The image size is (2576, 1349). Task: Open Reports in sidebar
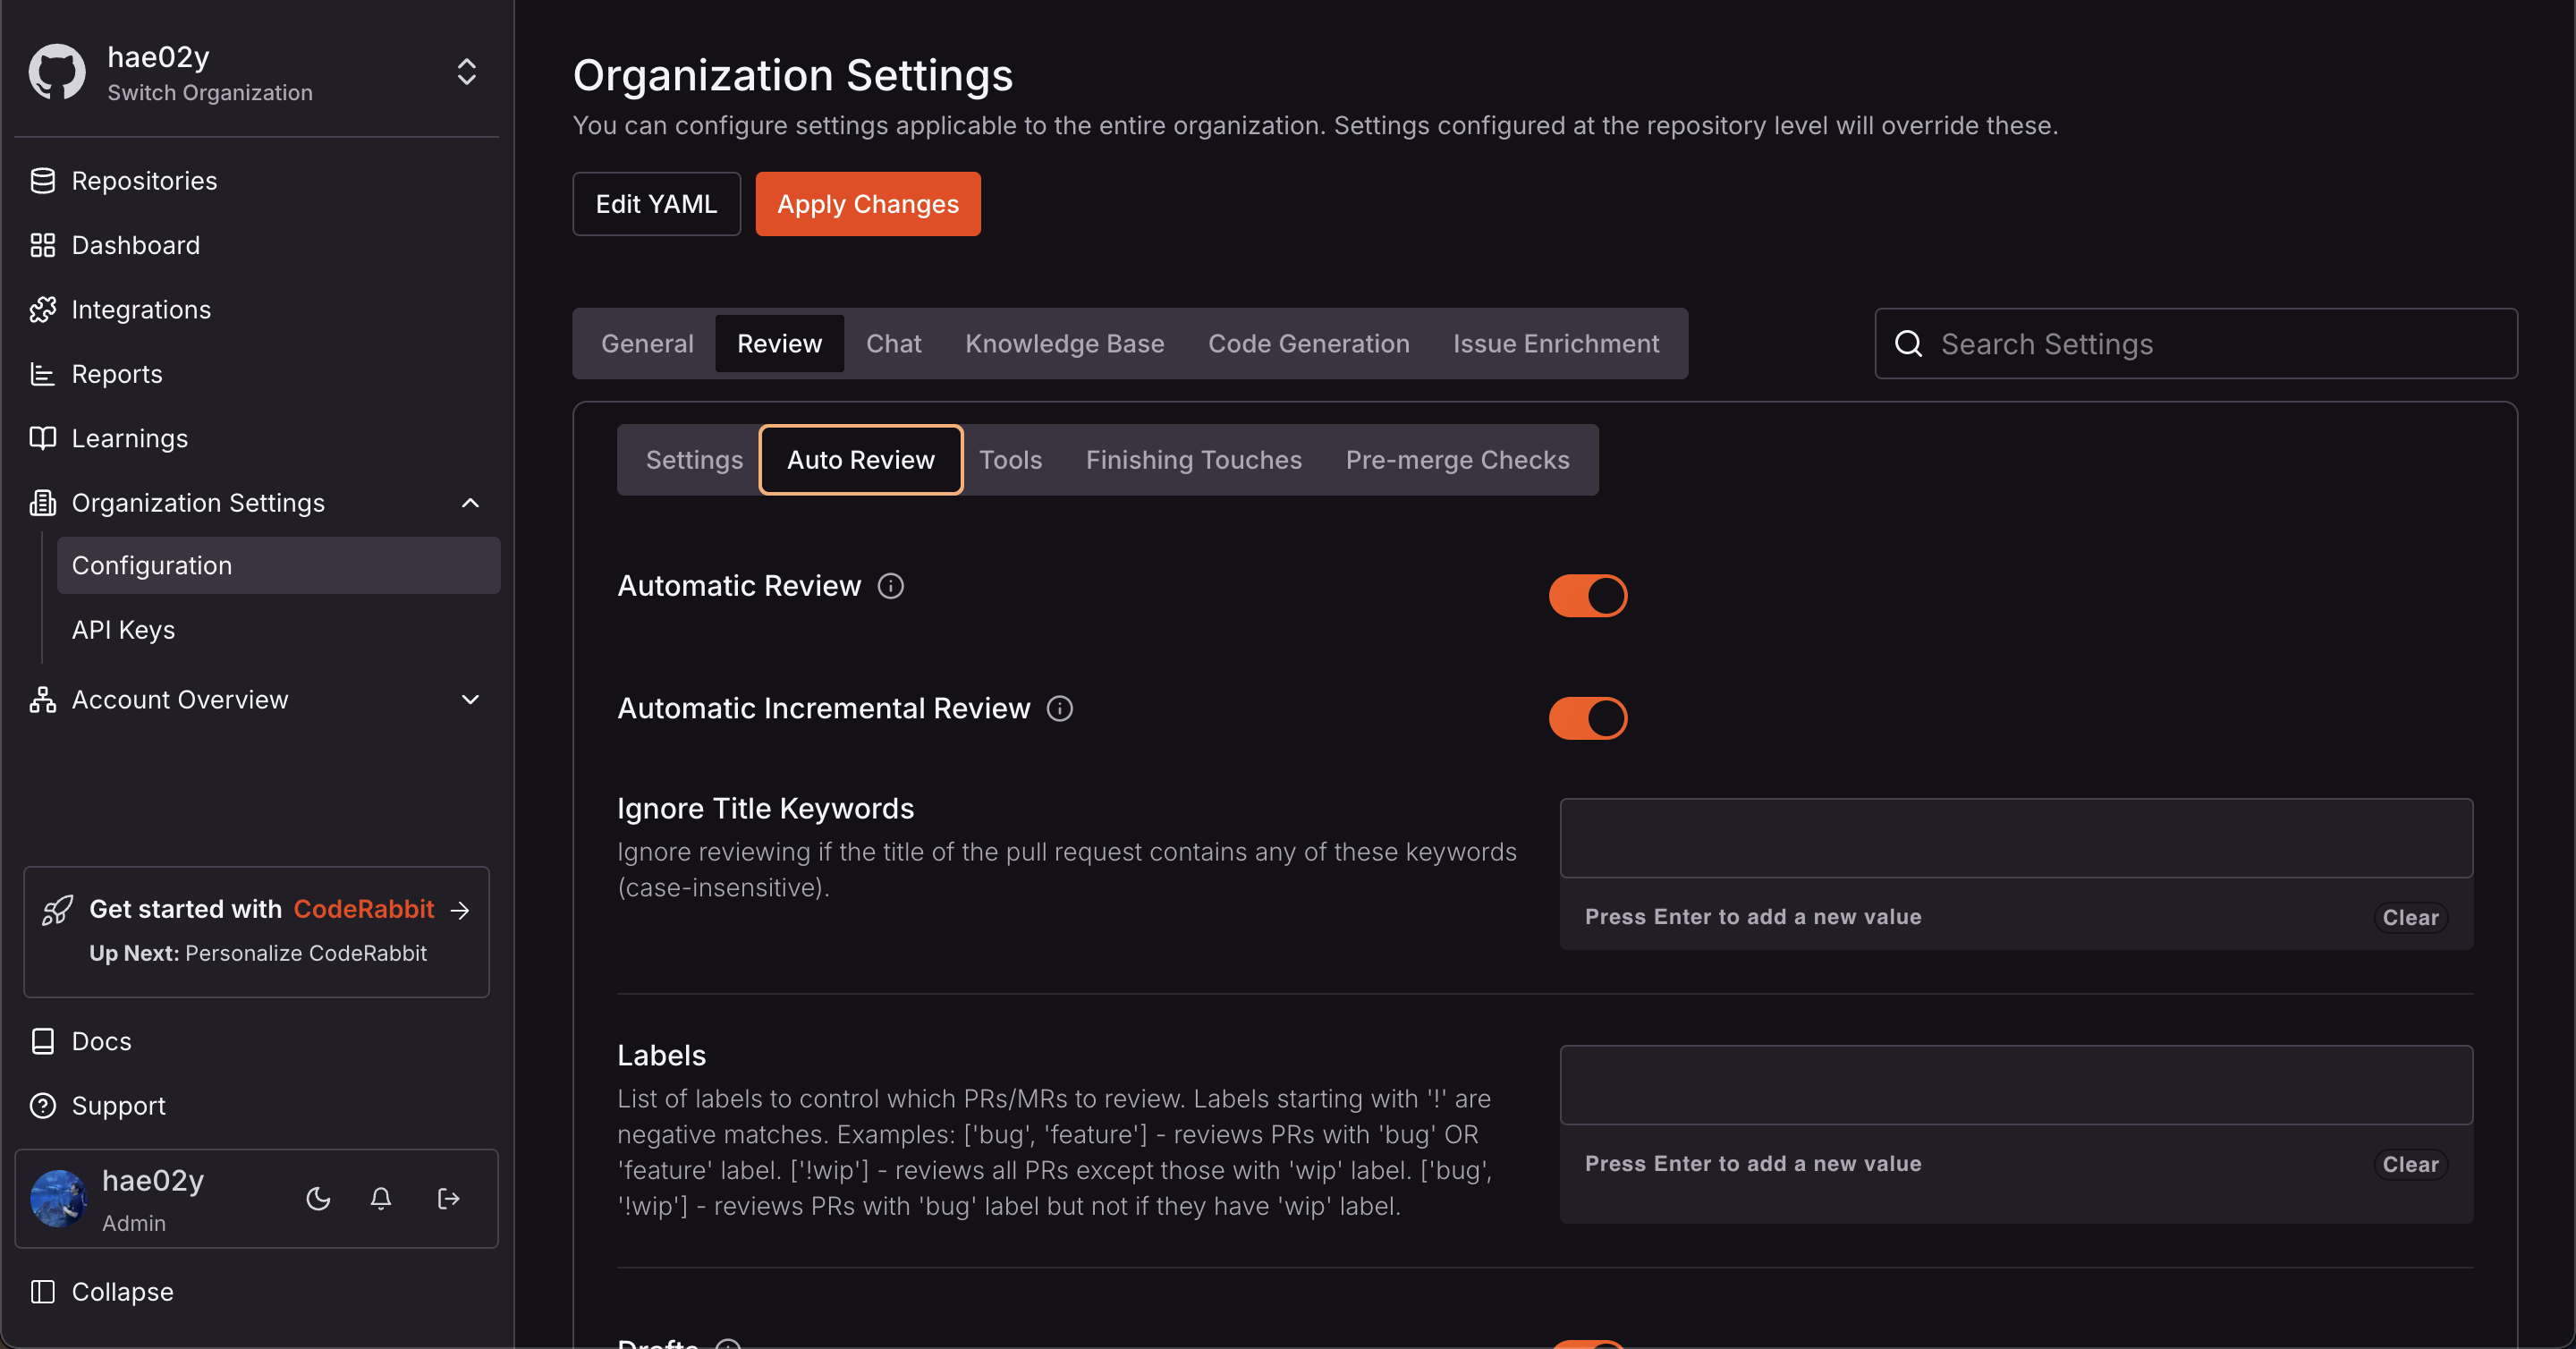point(116,374)
